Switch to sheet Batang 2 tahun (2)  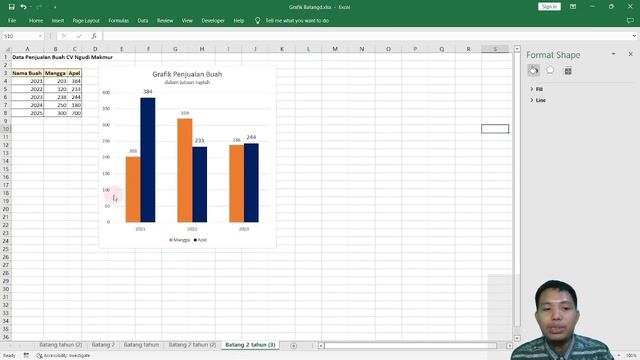192,345
